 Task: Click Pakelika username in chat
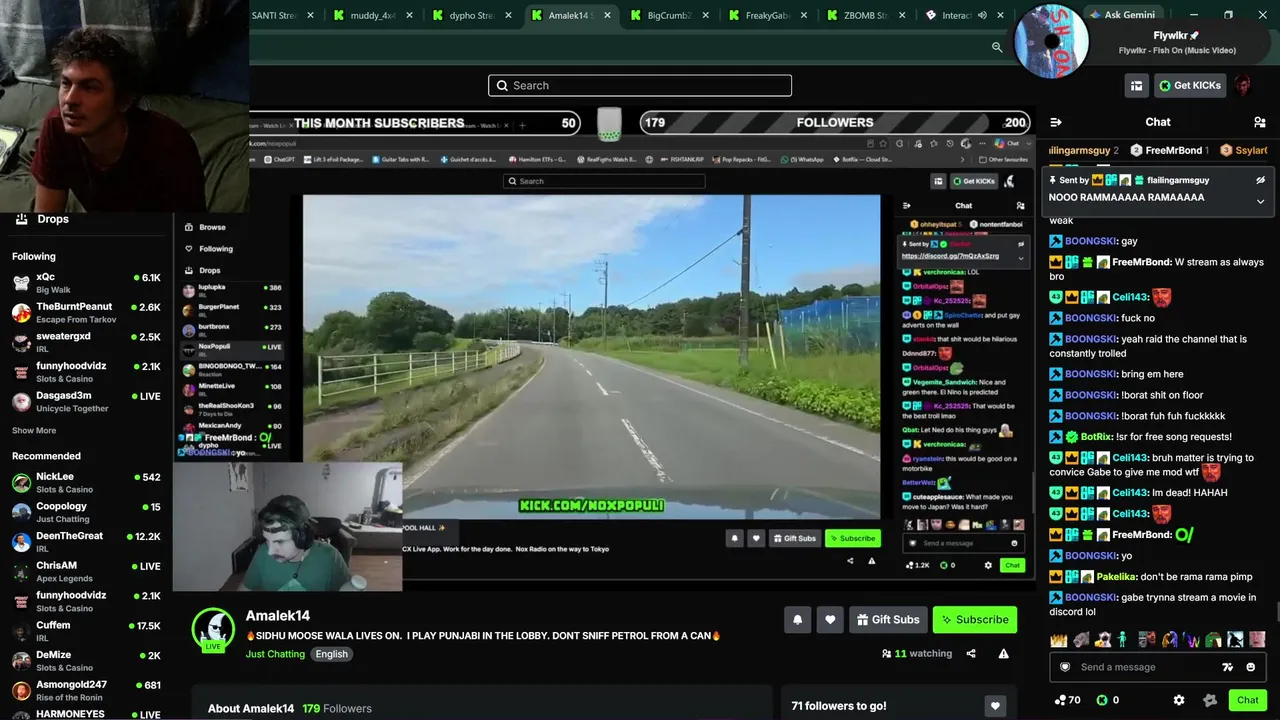tap(1115, 577)
